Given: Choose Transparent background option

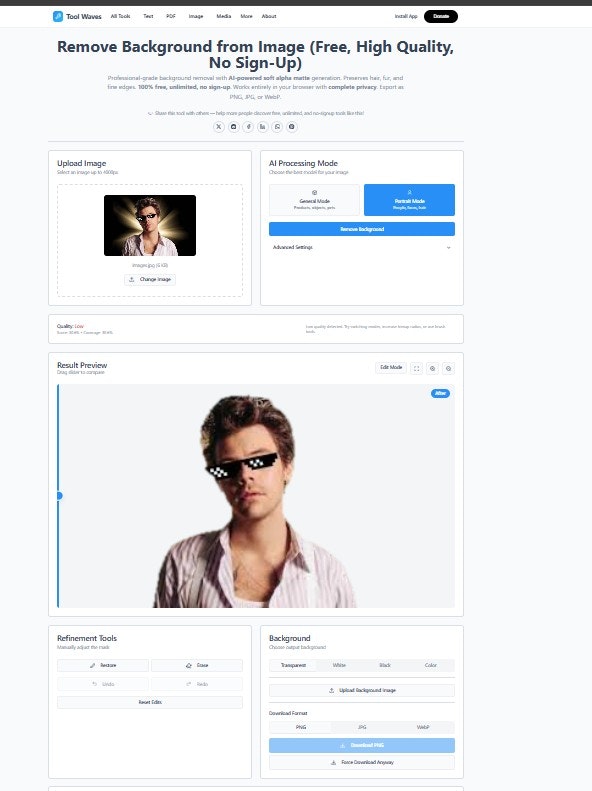Looking at the screenshot, I should [293, 665].
